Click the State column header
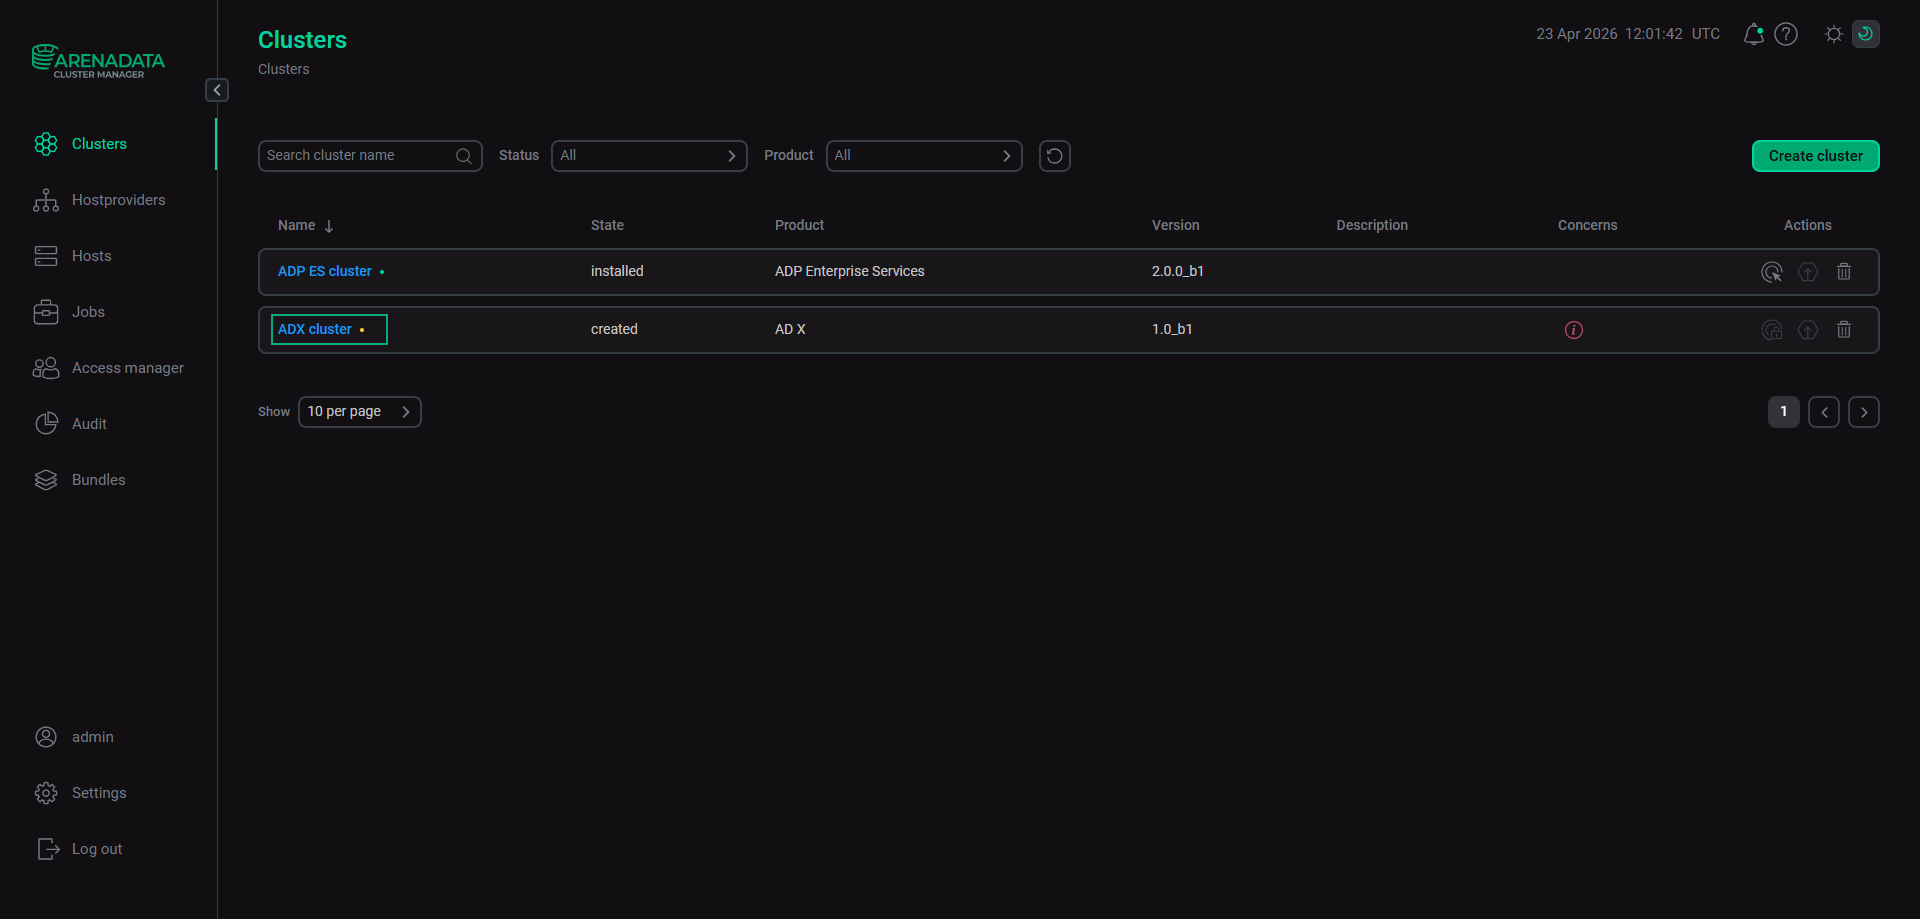 click(607, 226)
